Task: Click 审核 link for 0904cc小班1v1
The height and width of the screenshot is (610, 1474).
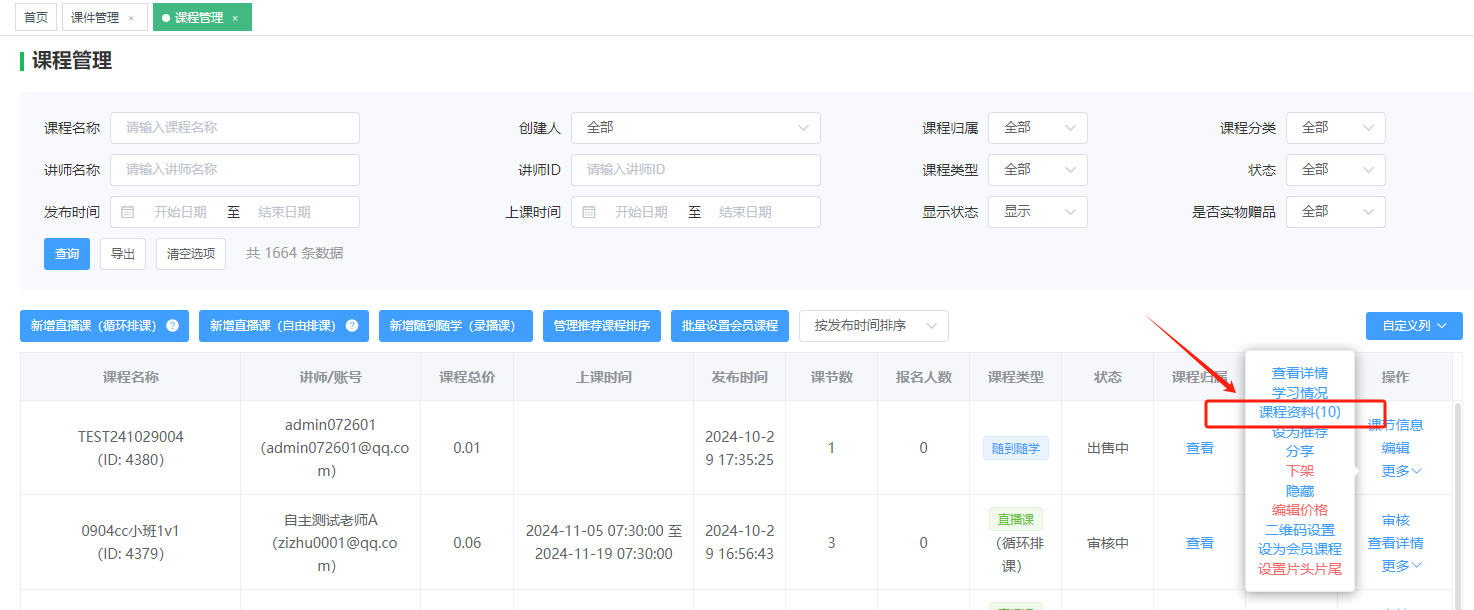Action: 1395,521
